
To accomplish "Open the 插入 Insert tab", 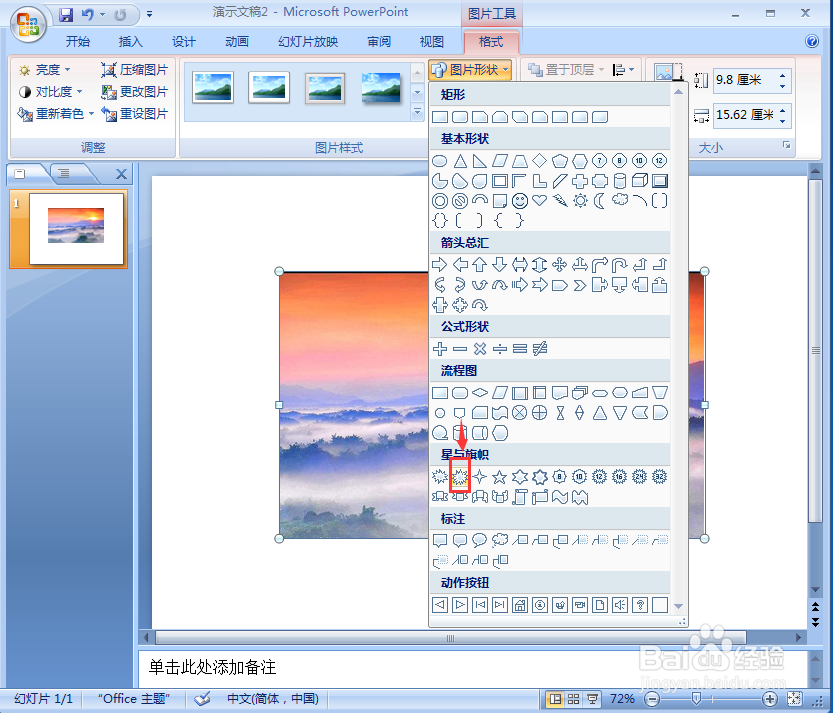I will [x=131, y=41].
